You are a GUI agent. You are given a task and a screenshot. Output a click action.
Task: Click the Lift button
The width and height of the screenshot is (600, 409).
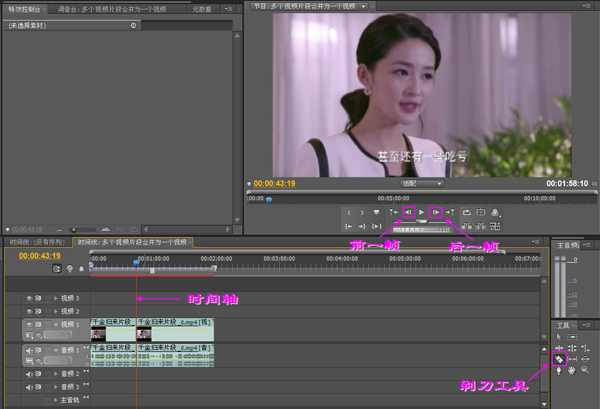[466, 226]
